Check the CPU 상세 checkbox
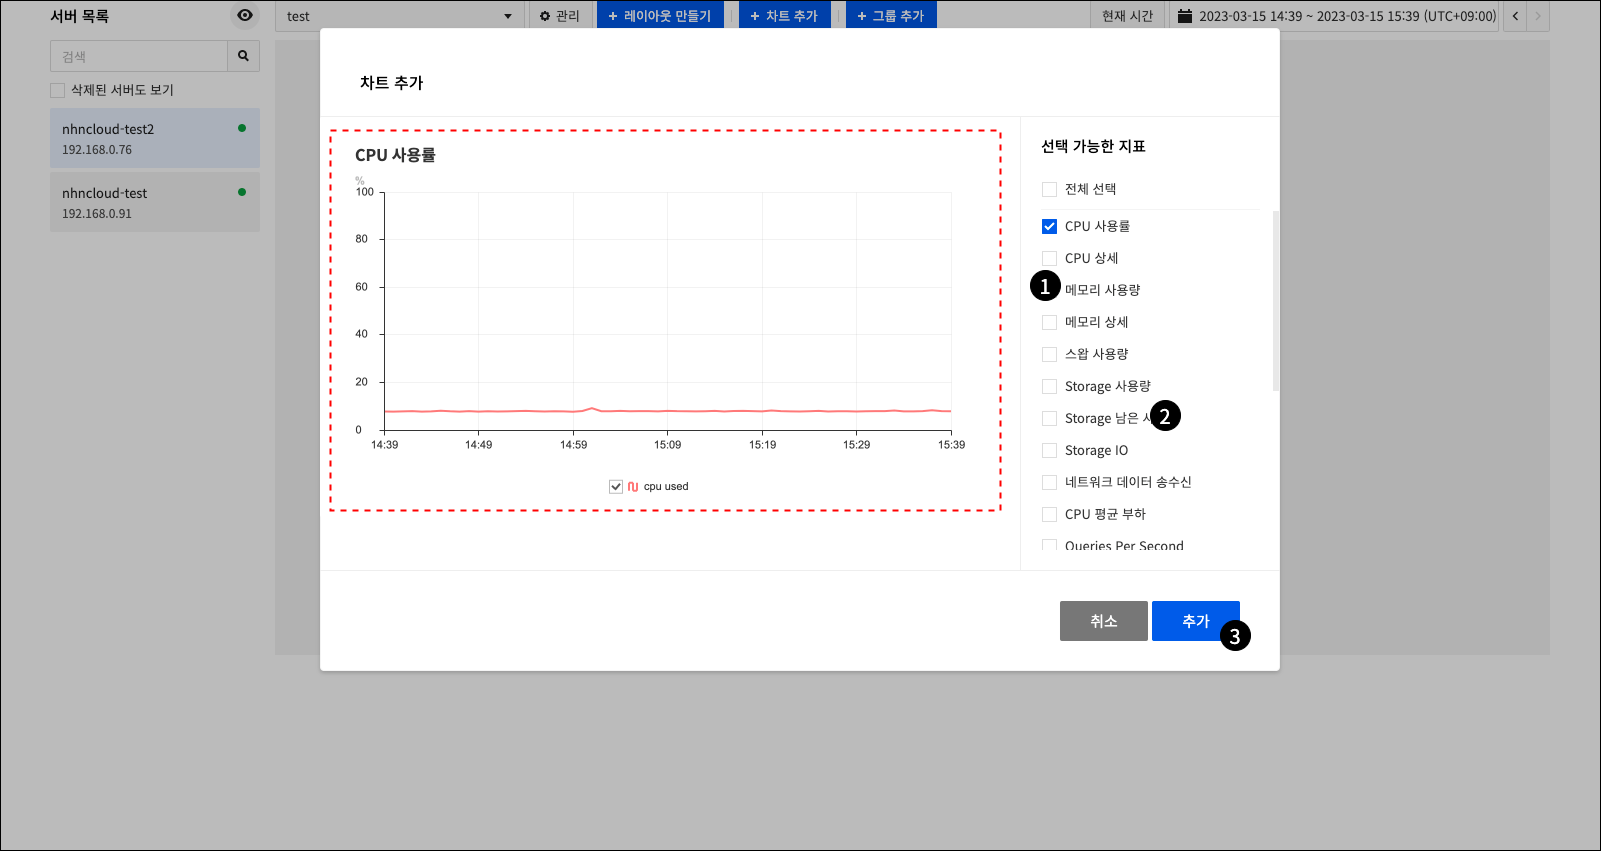 [x=1049, y=258]
